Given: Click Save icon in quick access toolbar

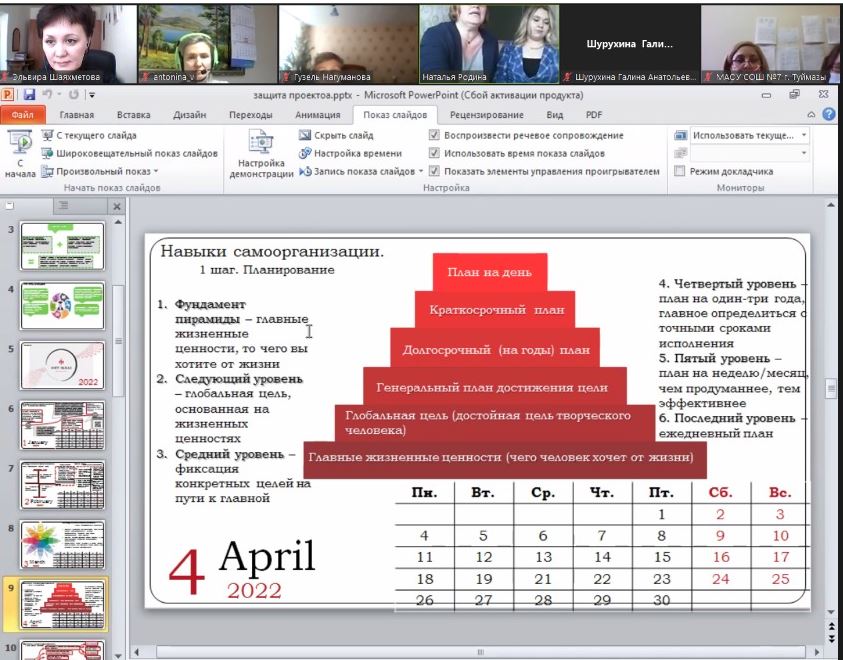Looking at the screenshot, I should click(29, 95).
